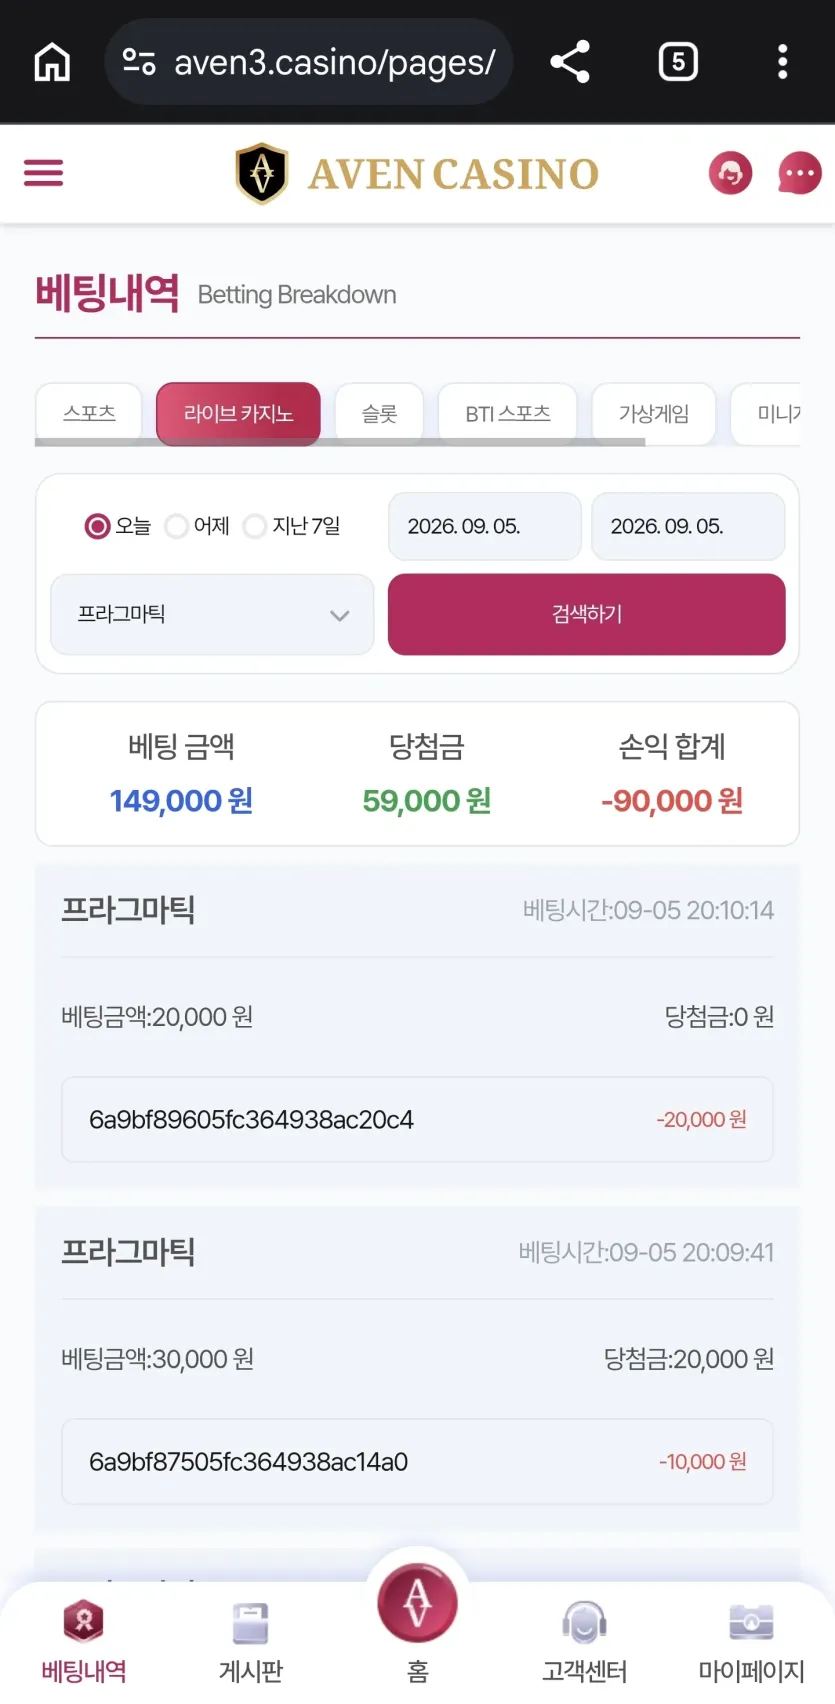
Task: Open the hamburger menu icon
Action: pos(43,173)
